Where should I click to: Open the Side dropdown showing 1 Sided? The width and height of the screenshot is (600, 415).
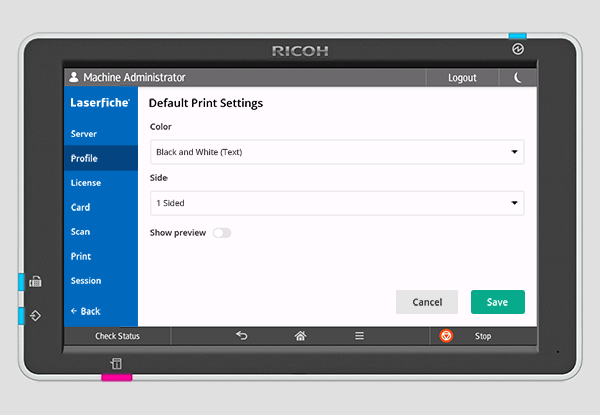[x=337, y=203]
